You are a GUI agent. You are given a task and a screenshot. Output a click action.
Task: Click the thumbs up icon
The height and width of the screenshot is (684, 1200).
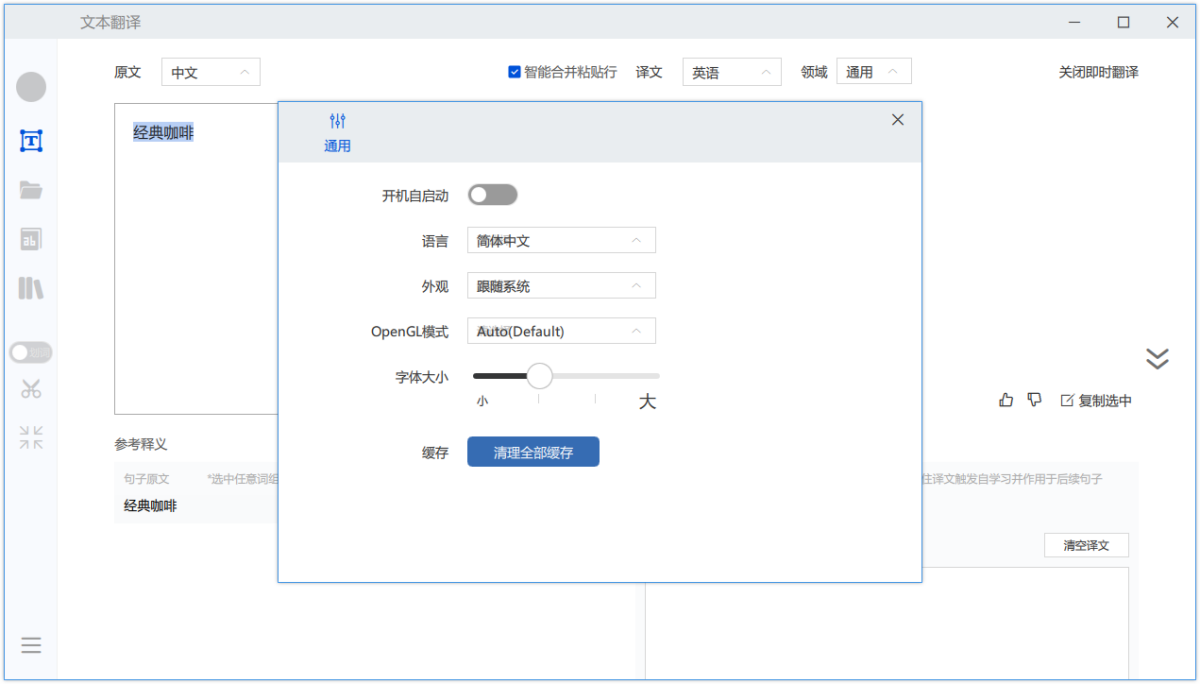tap(1006, 400)
